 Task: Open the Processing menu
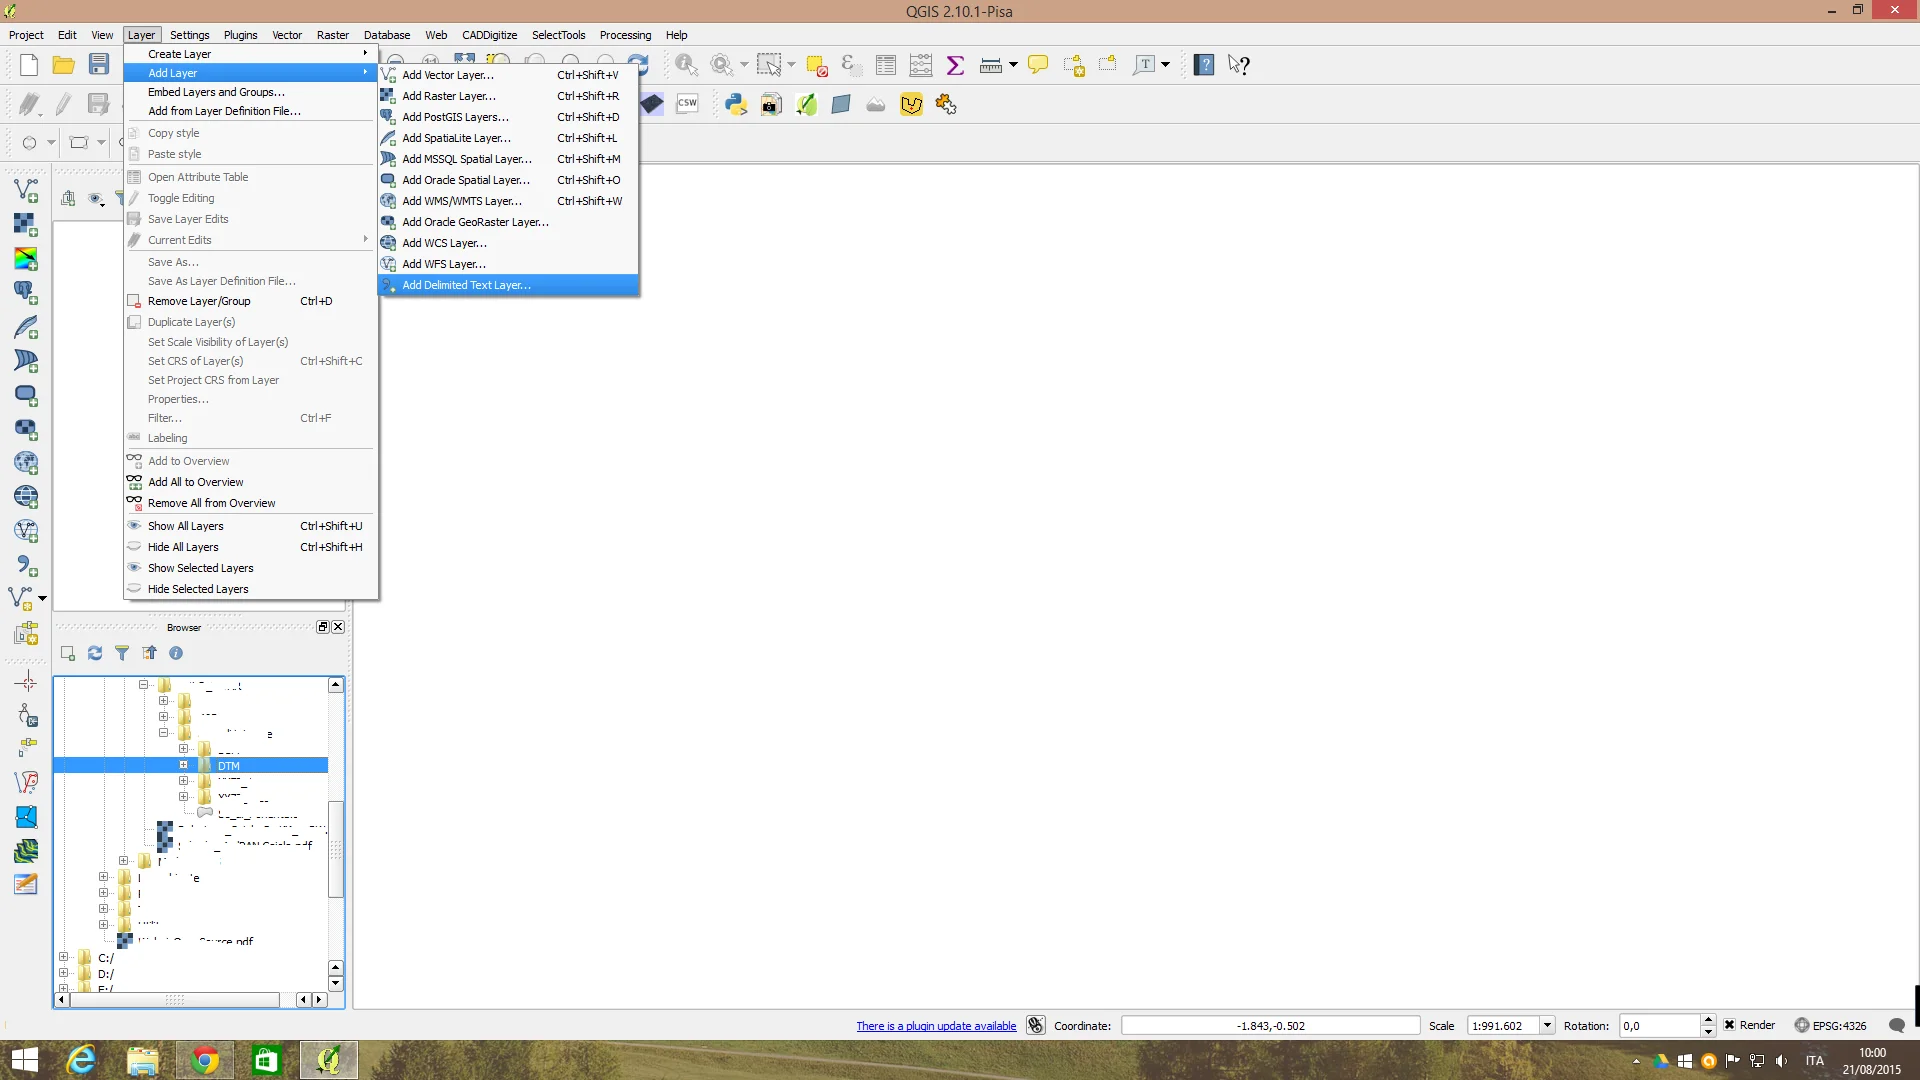click(x=625, y=35)
